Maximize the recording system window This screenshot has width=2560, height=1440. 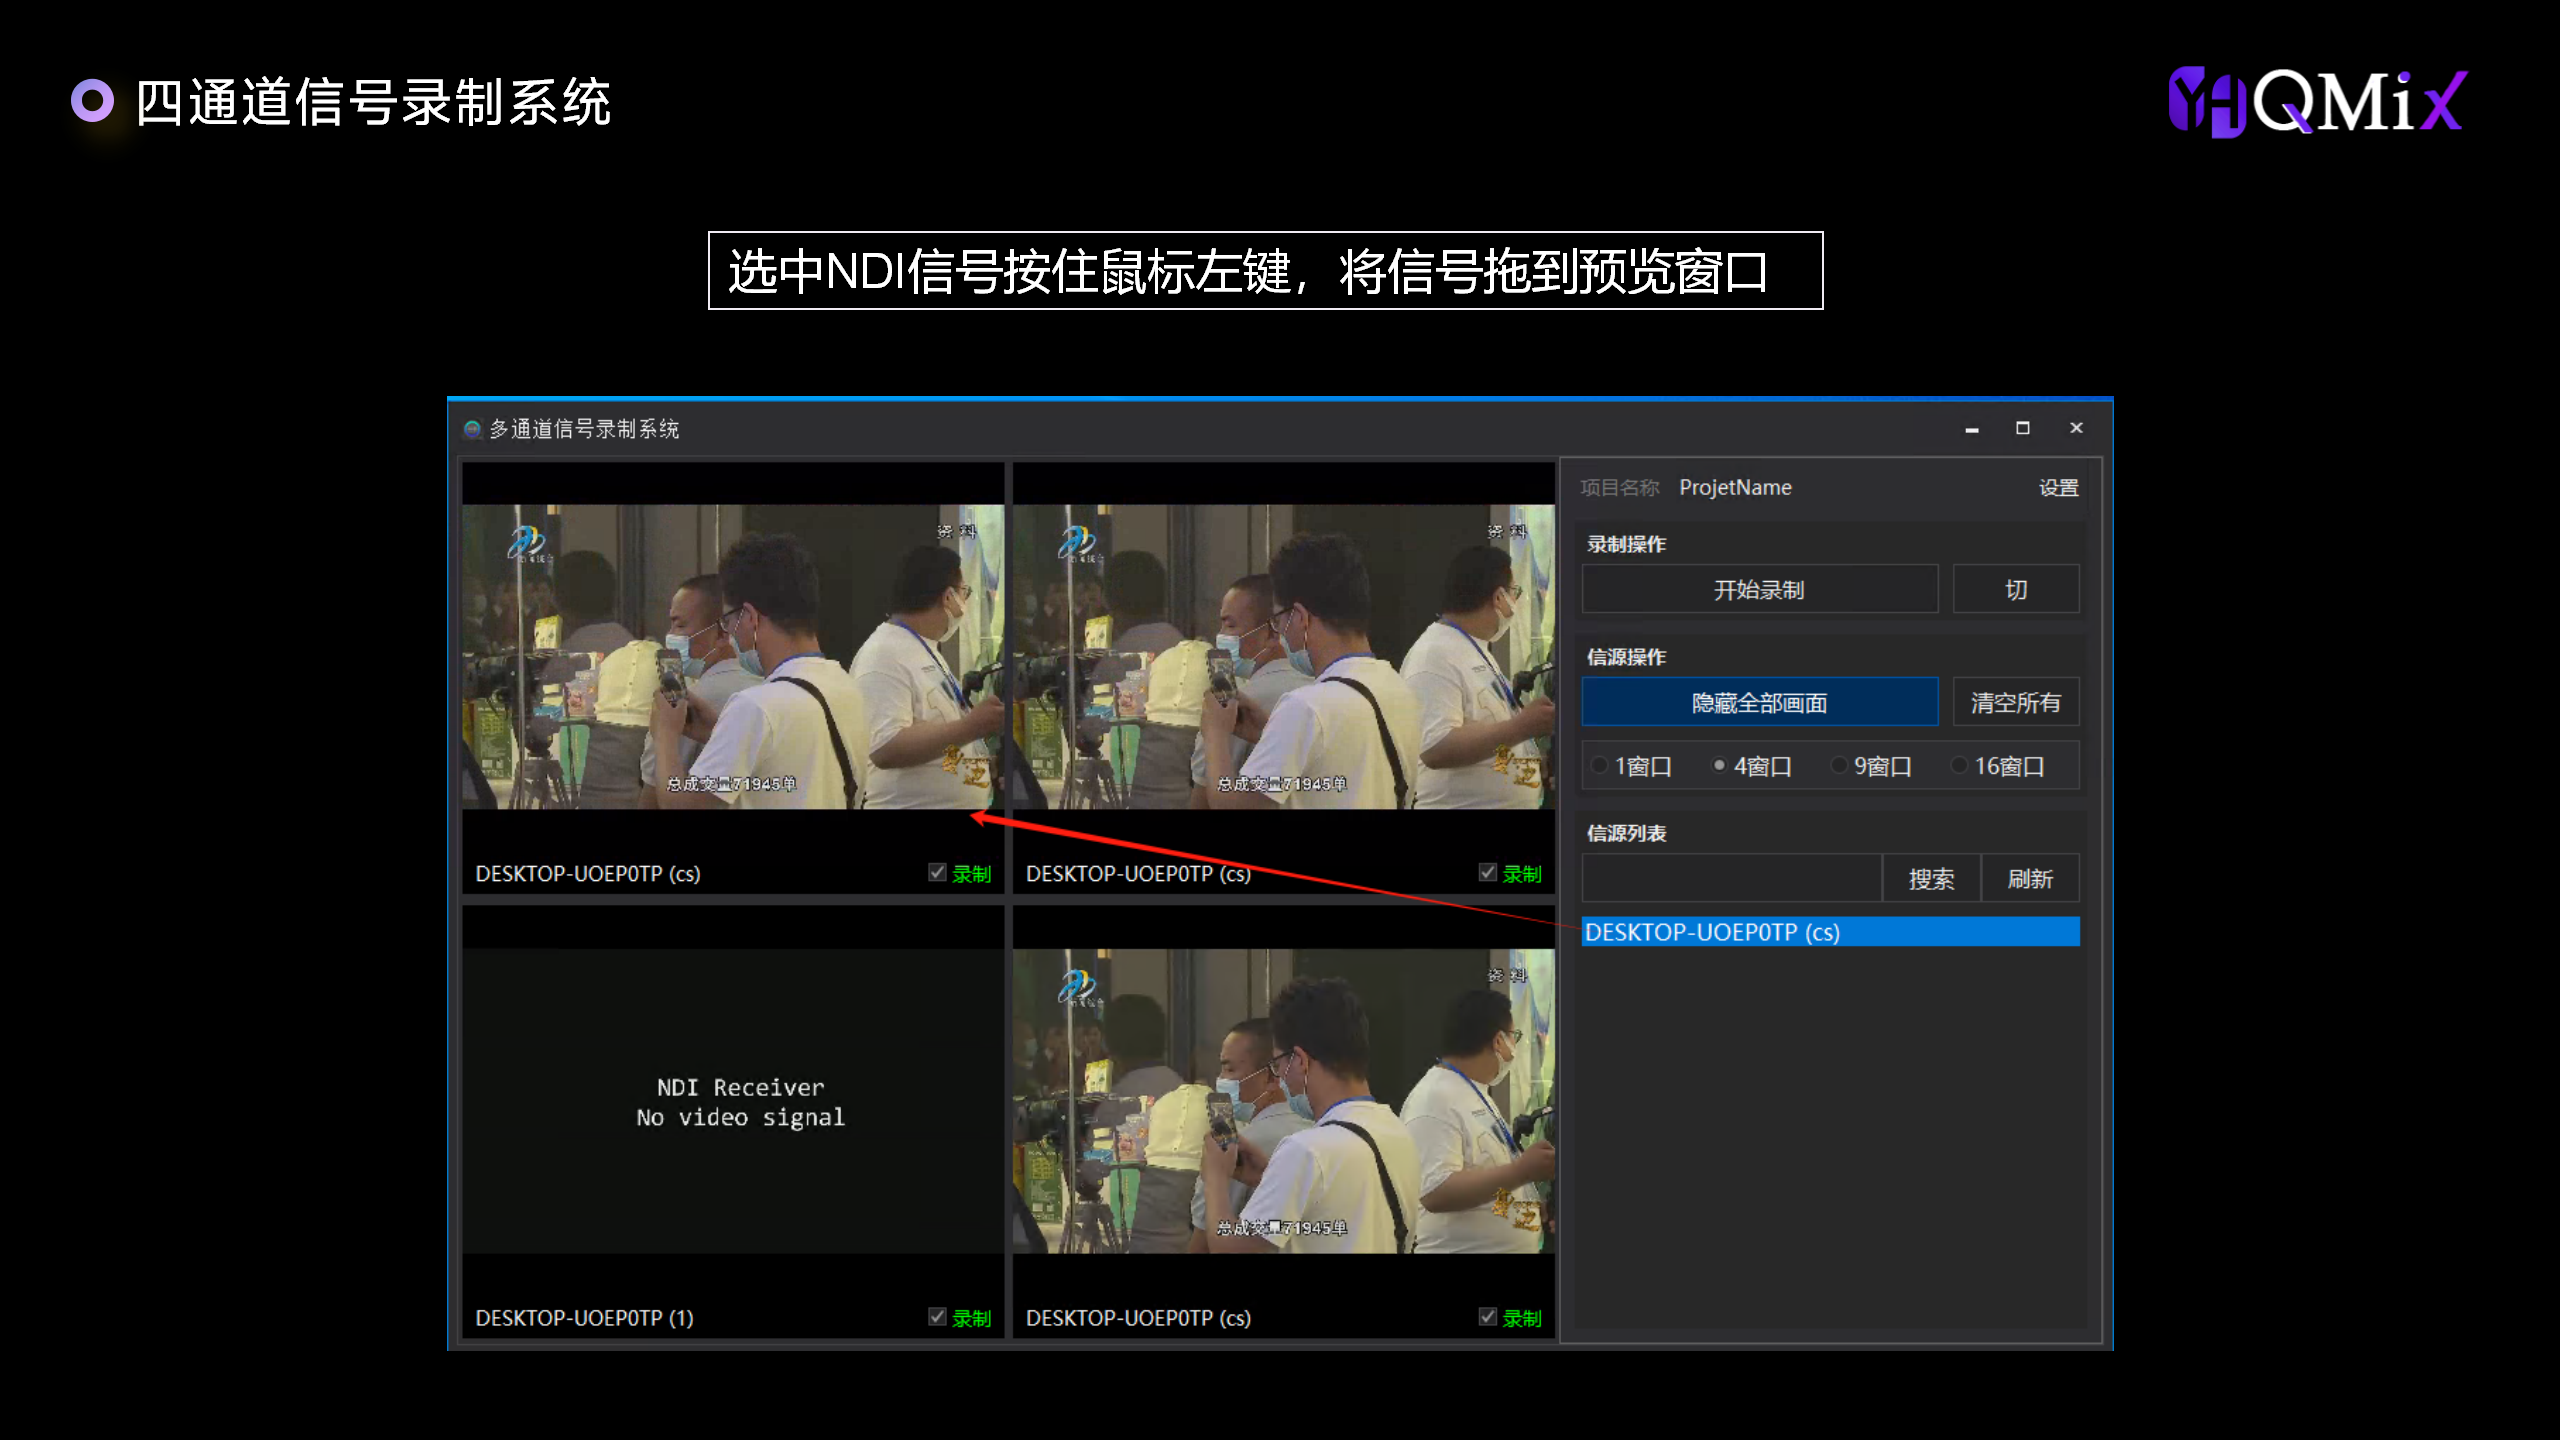[x=2022, y=428]
